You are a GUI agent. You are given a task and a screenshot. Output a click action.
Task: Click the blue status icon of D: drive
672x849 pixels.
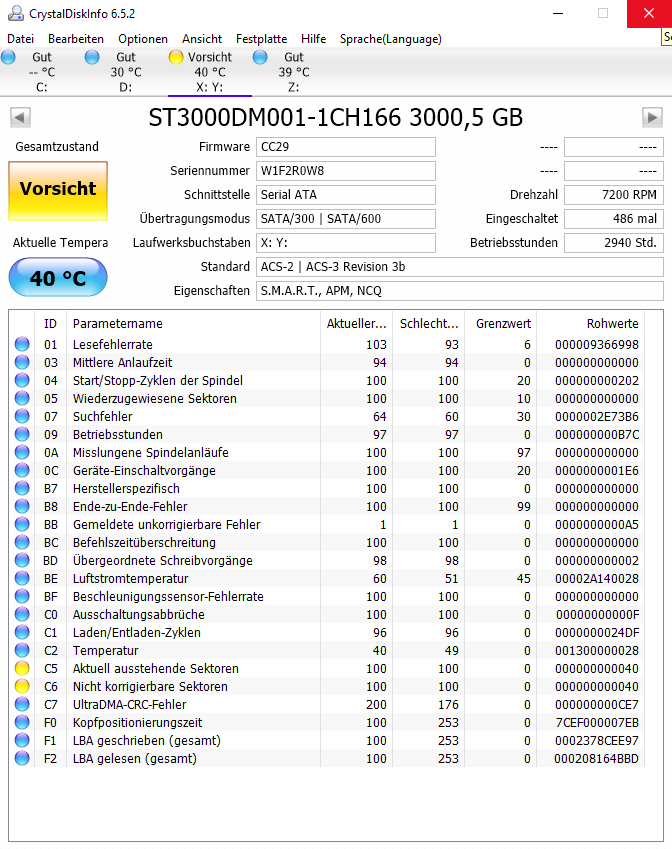pos(92,57)
